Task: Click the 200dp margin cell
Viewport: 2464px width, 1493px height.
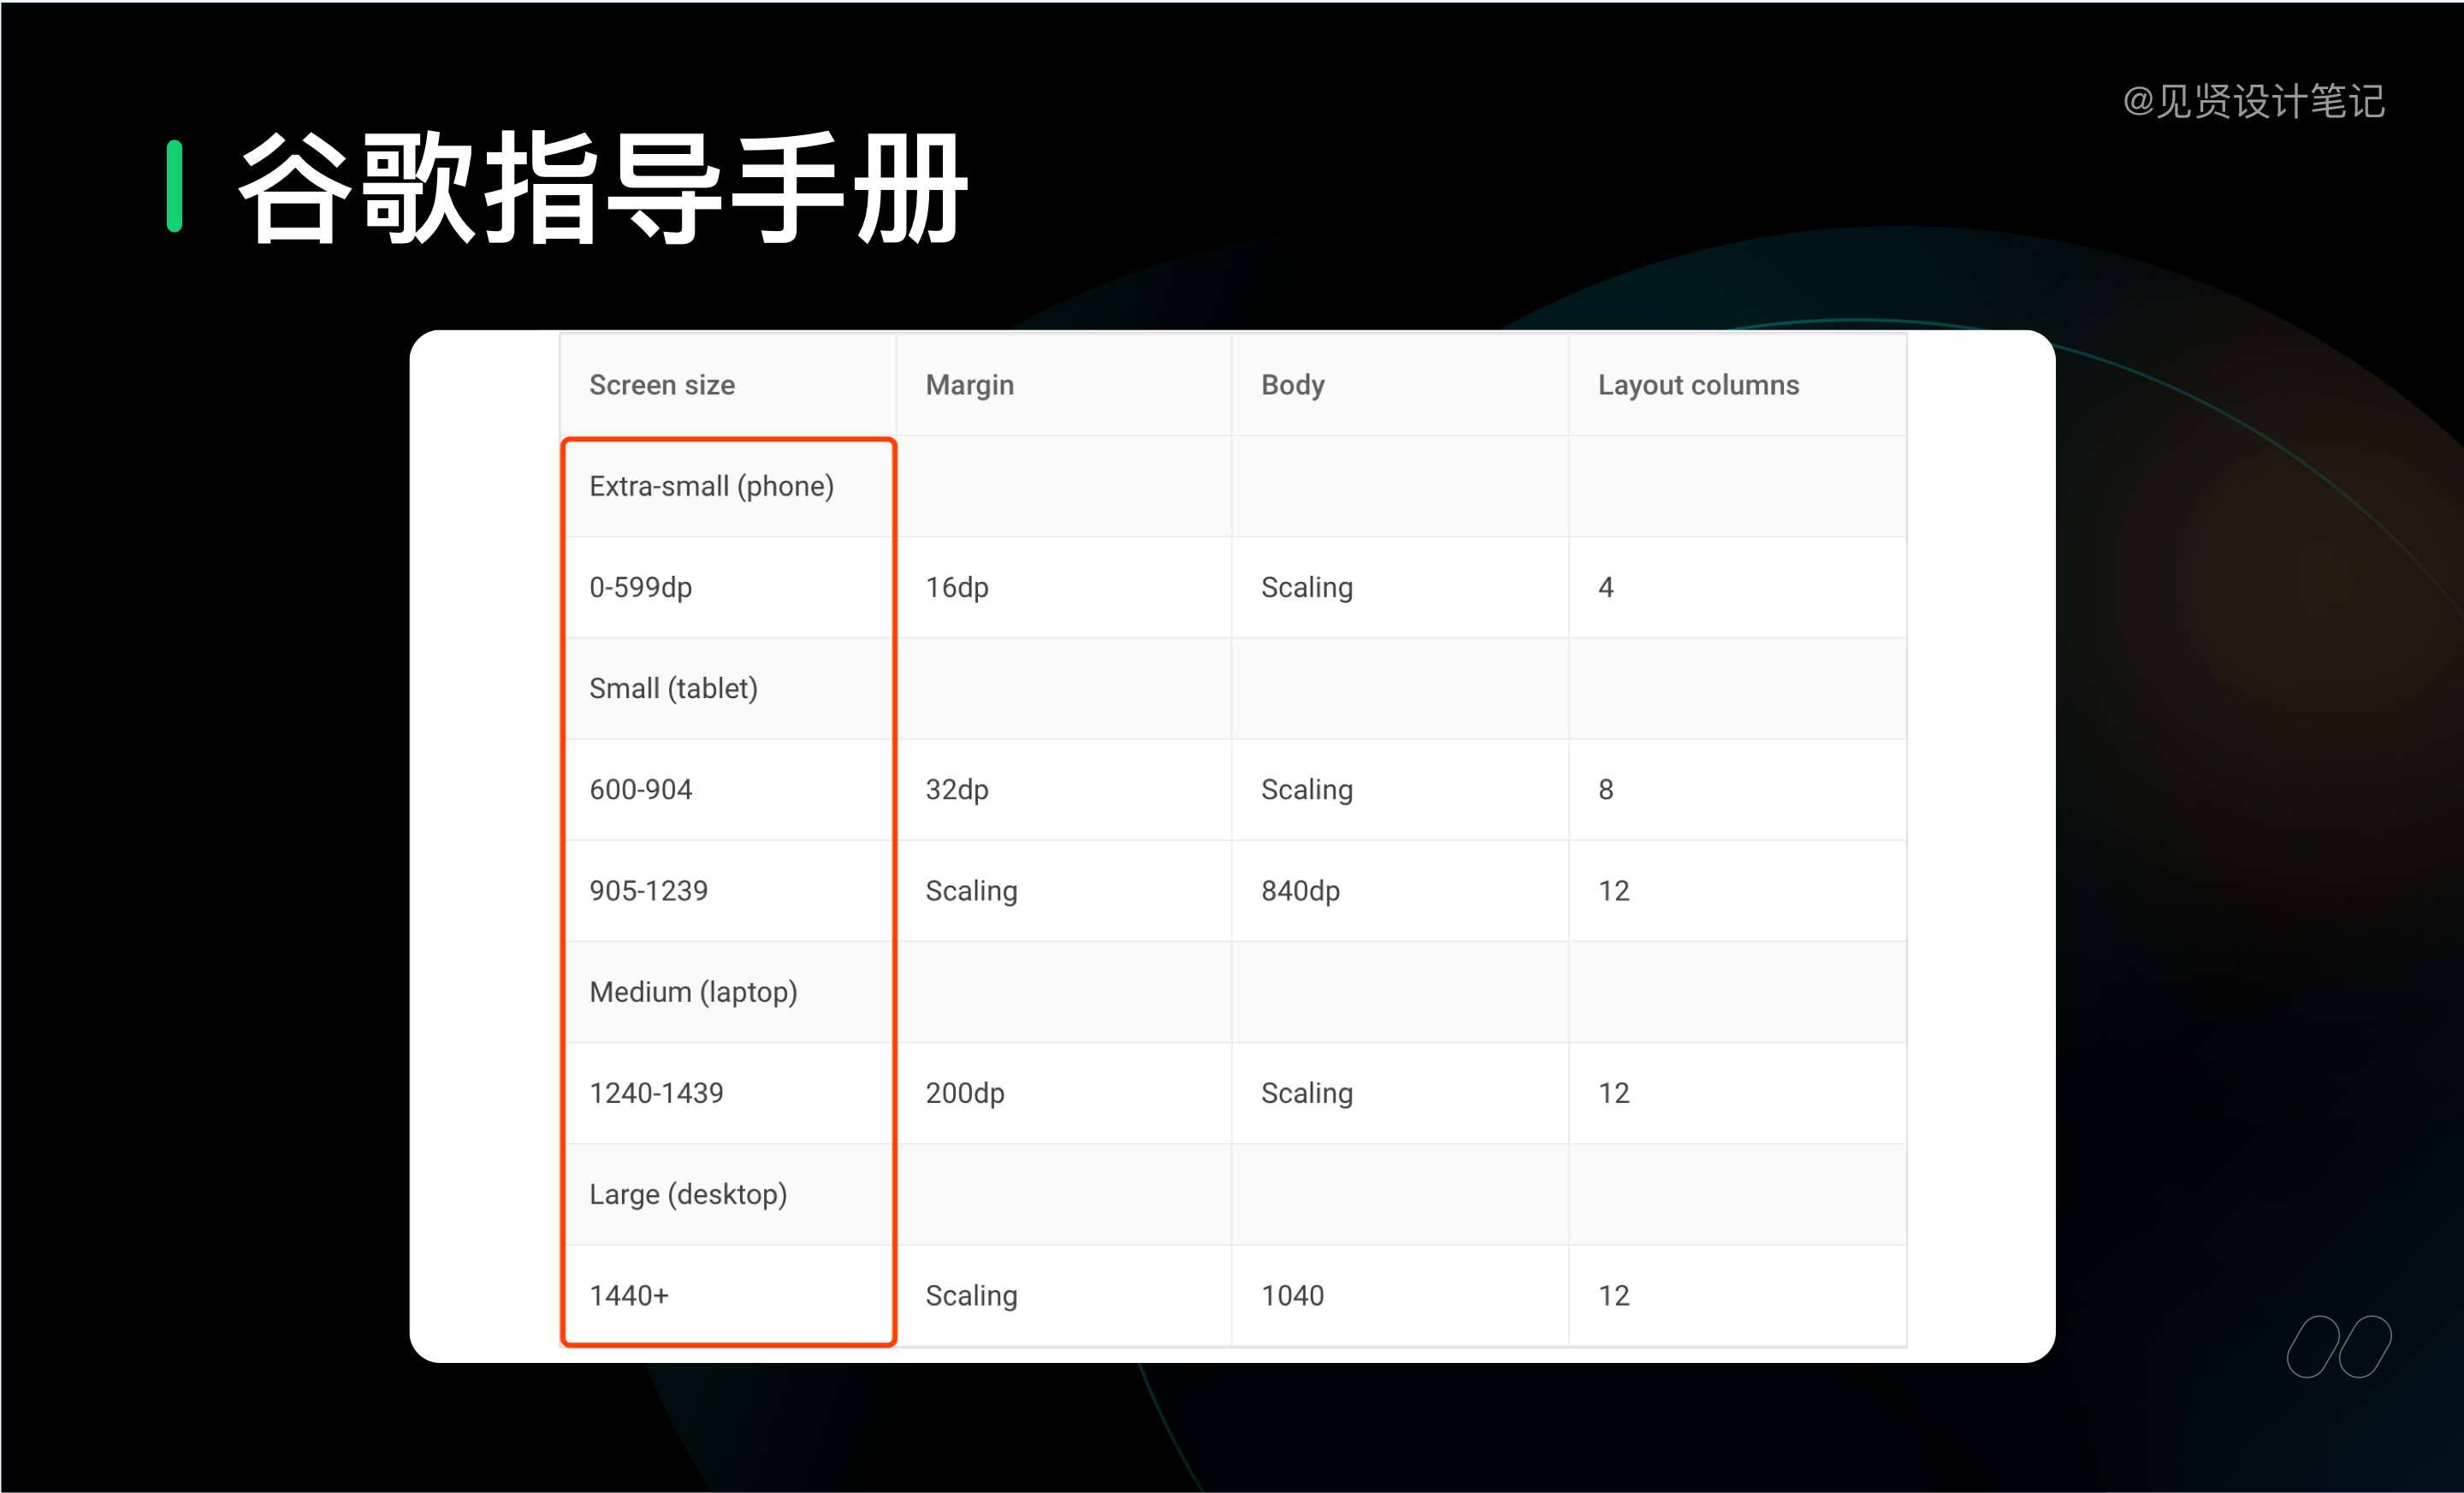Action: pyautogui.click(x=964, y=1093)
